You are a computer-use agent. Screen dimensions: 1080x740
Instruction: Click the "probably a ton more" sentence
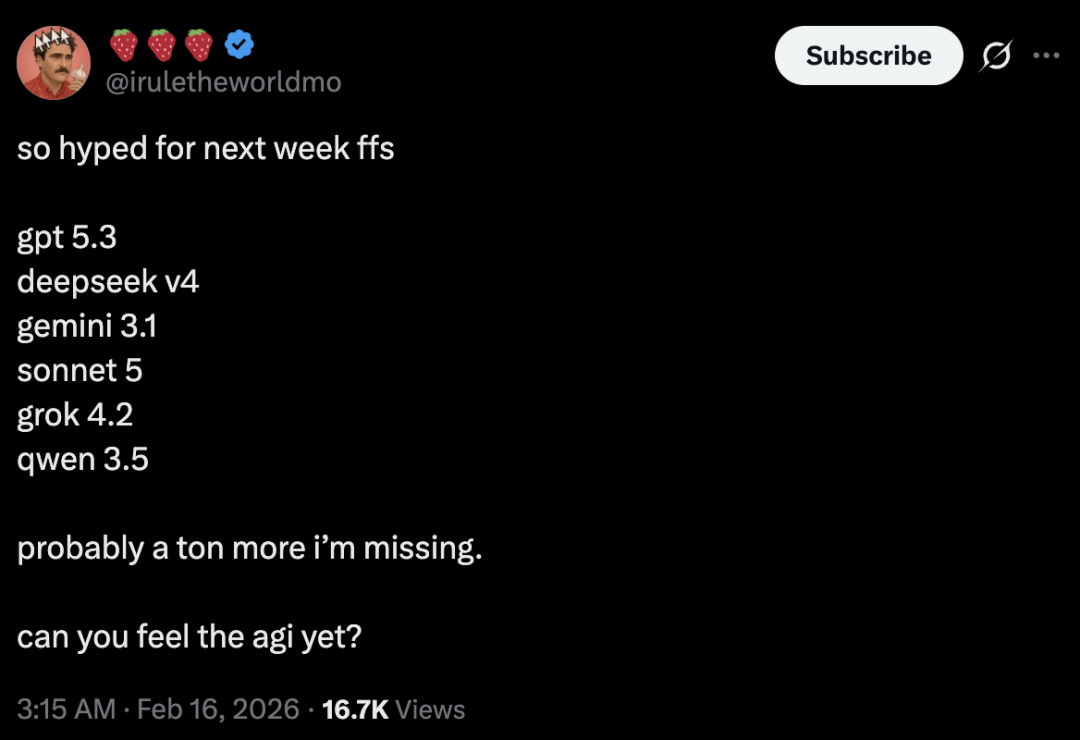click(x=250, y=548)
